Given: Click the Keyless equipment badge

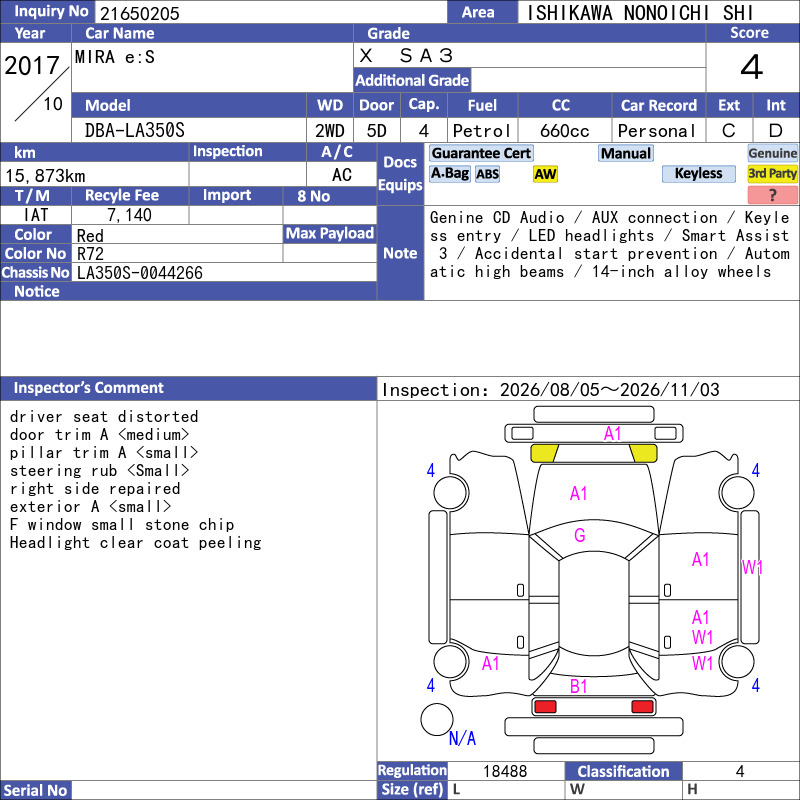Looking at the screenshot, I should tap(698, 173).
